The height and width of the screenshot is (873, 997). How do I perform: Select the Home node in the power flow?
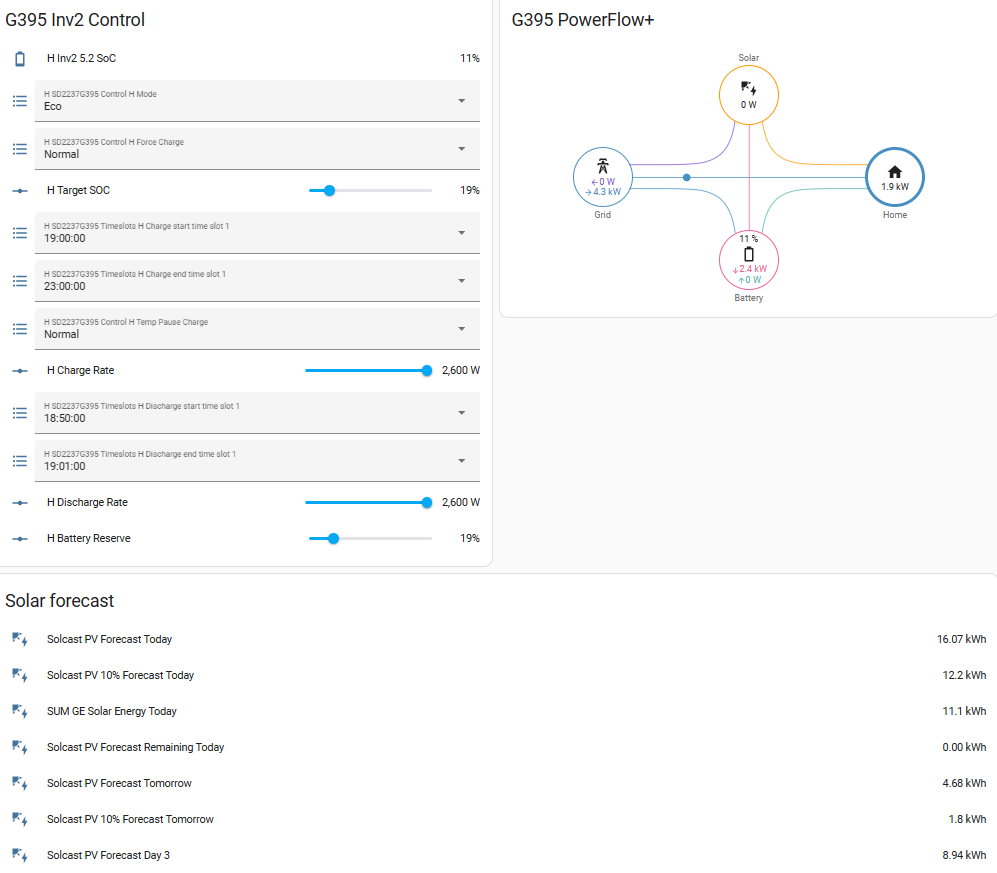(895, 177)
